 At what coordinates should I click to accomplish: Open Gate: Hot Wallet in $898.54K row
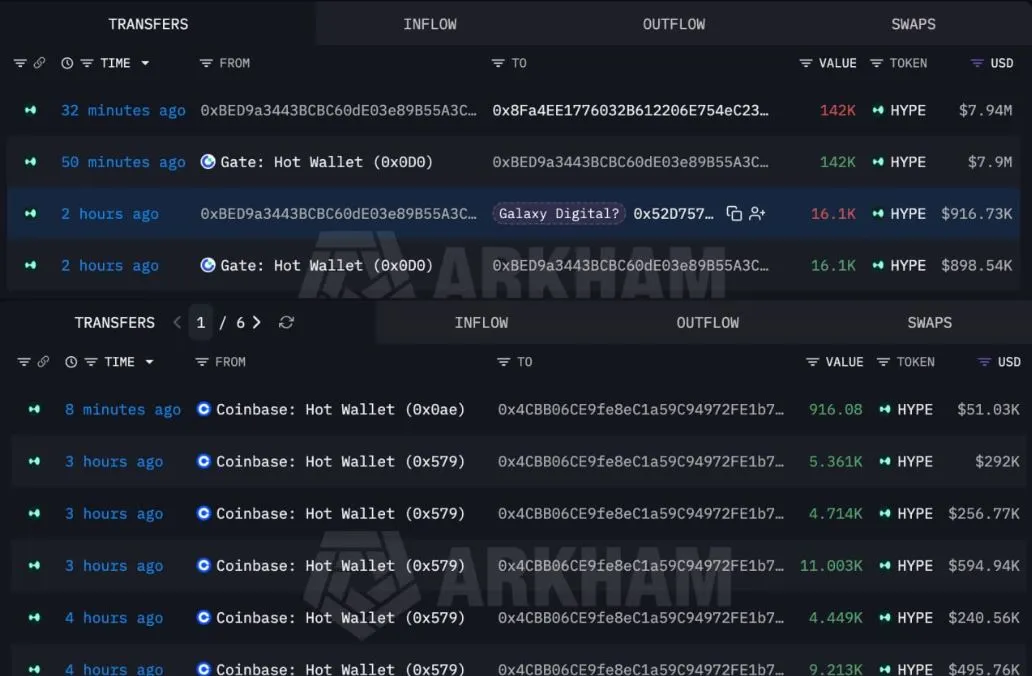[326, 266]
